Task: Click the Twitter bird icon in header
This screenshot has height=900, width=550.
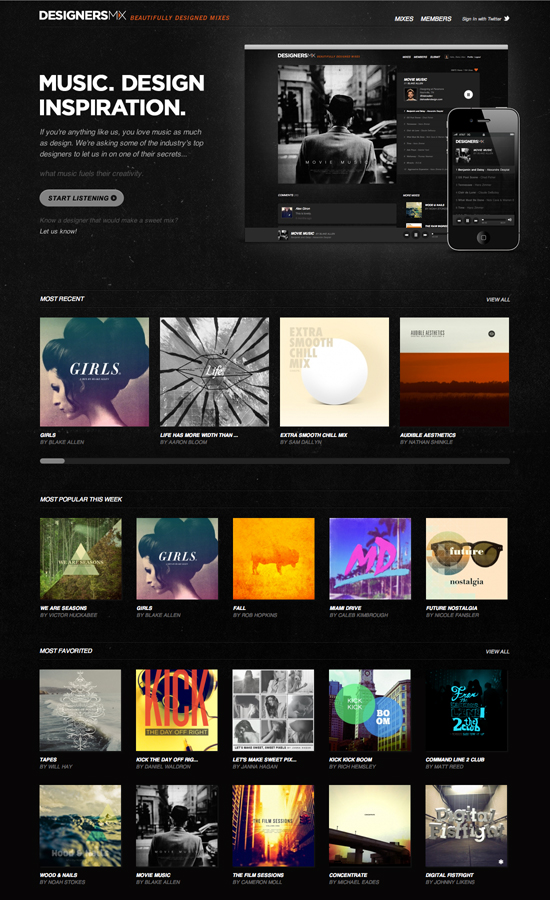Action: [x=507, y=18]
